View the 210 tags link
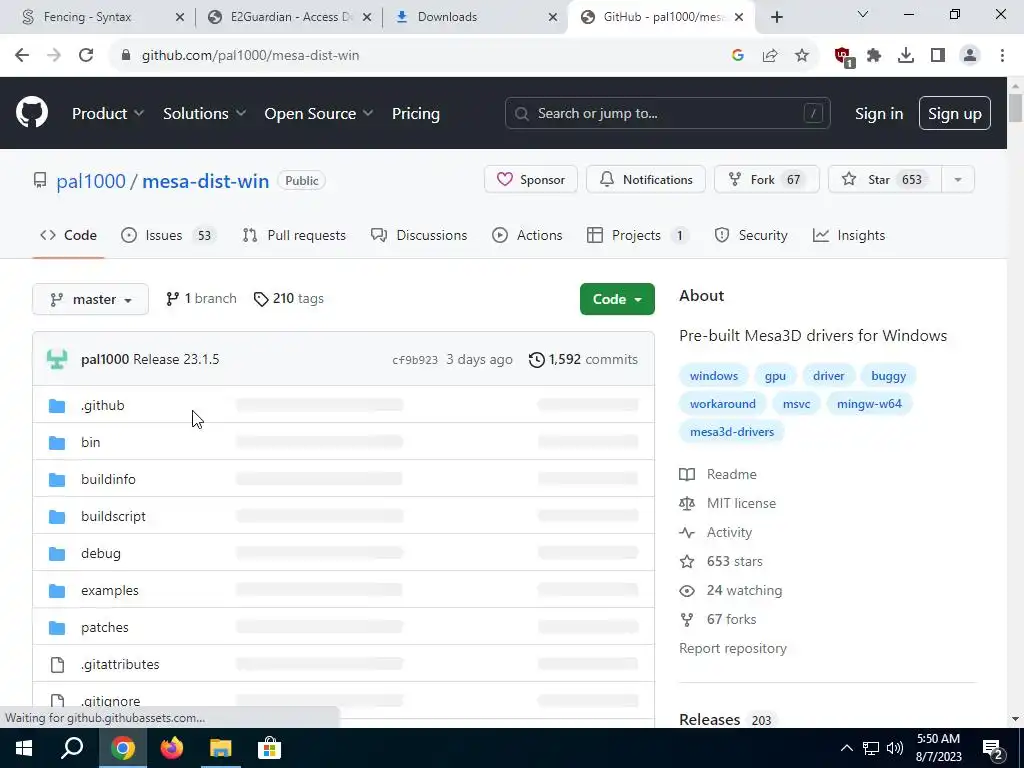This screenshot has width=1024, height=768. [x=289, y=298]
